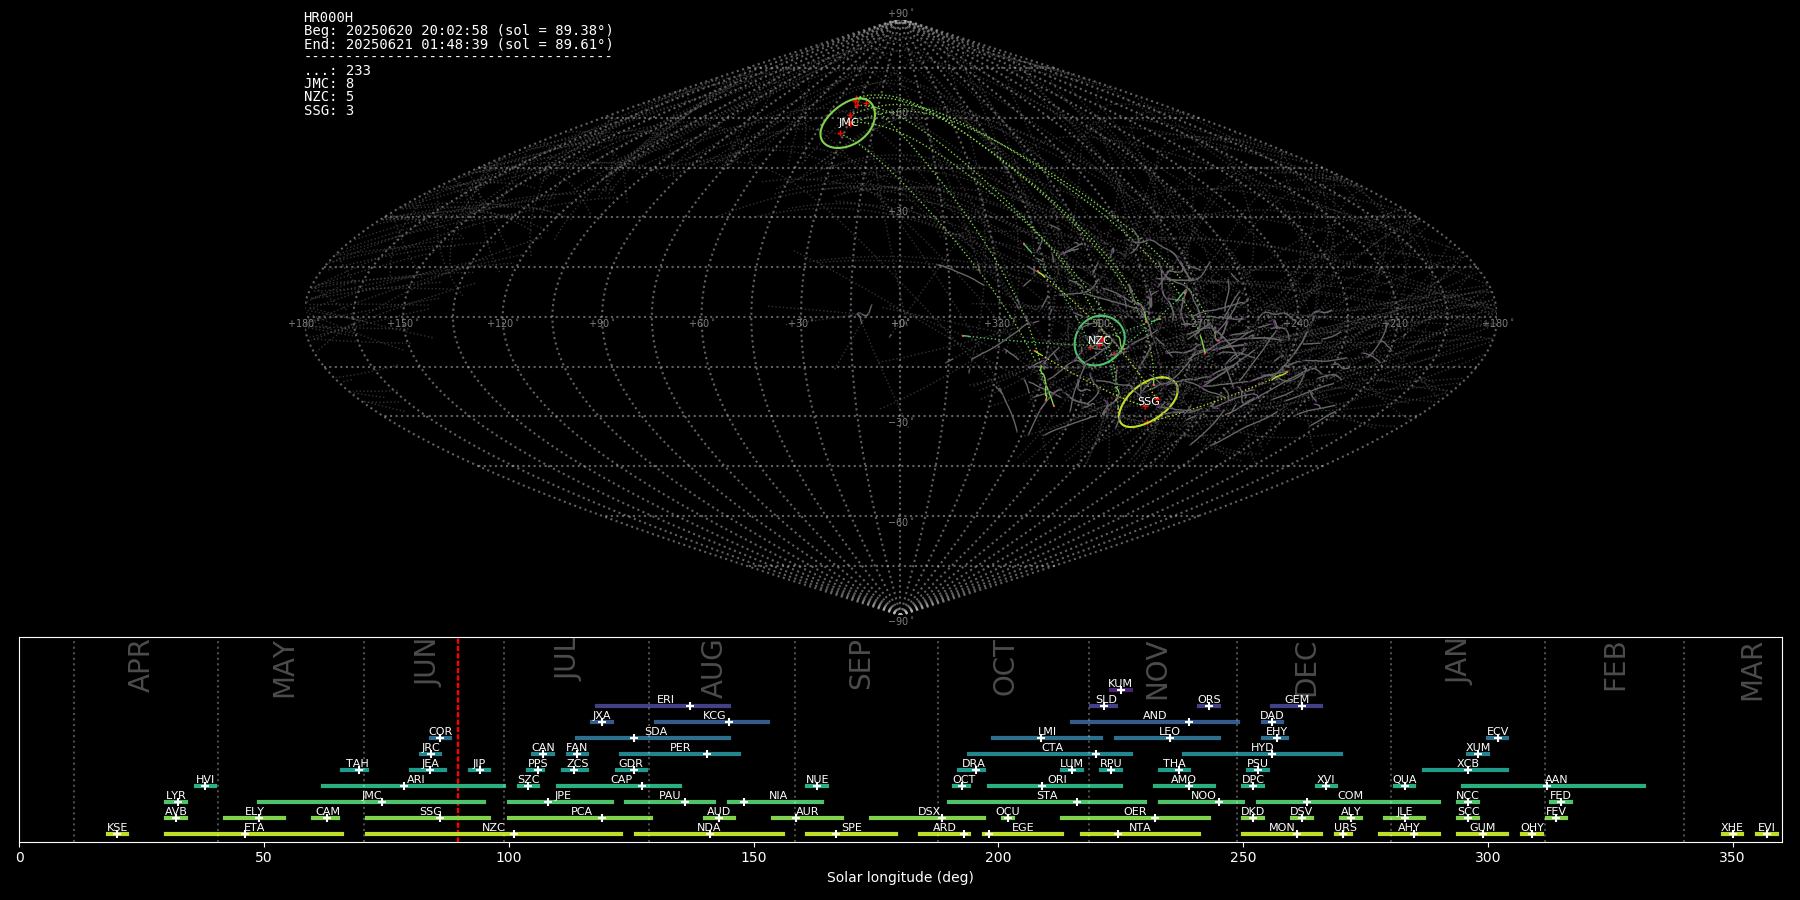The height and width of the screenshot is (900, 1800).
Task: Click the ARI shower label in timeline
Action: click(x=416, y=780)
